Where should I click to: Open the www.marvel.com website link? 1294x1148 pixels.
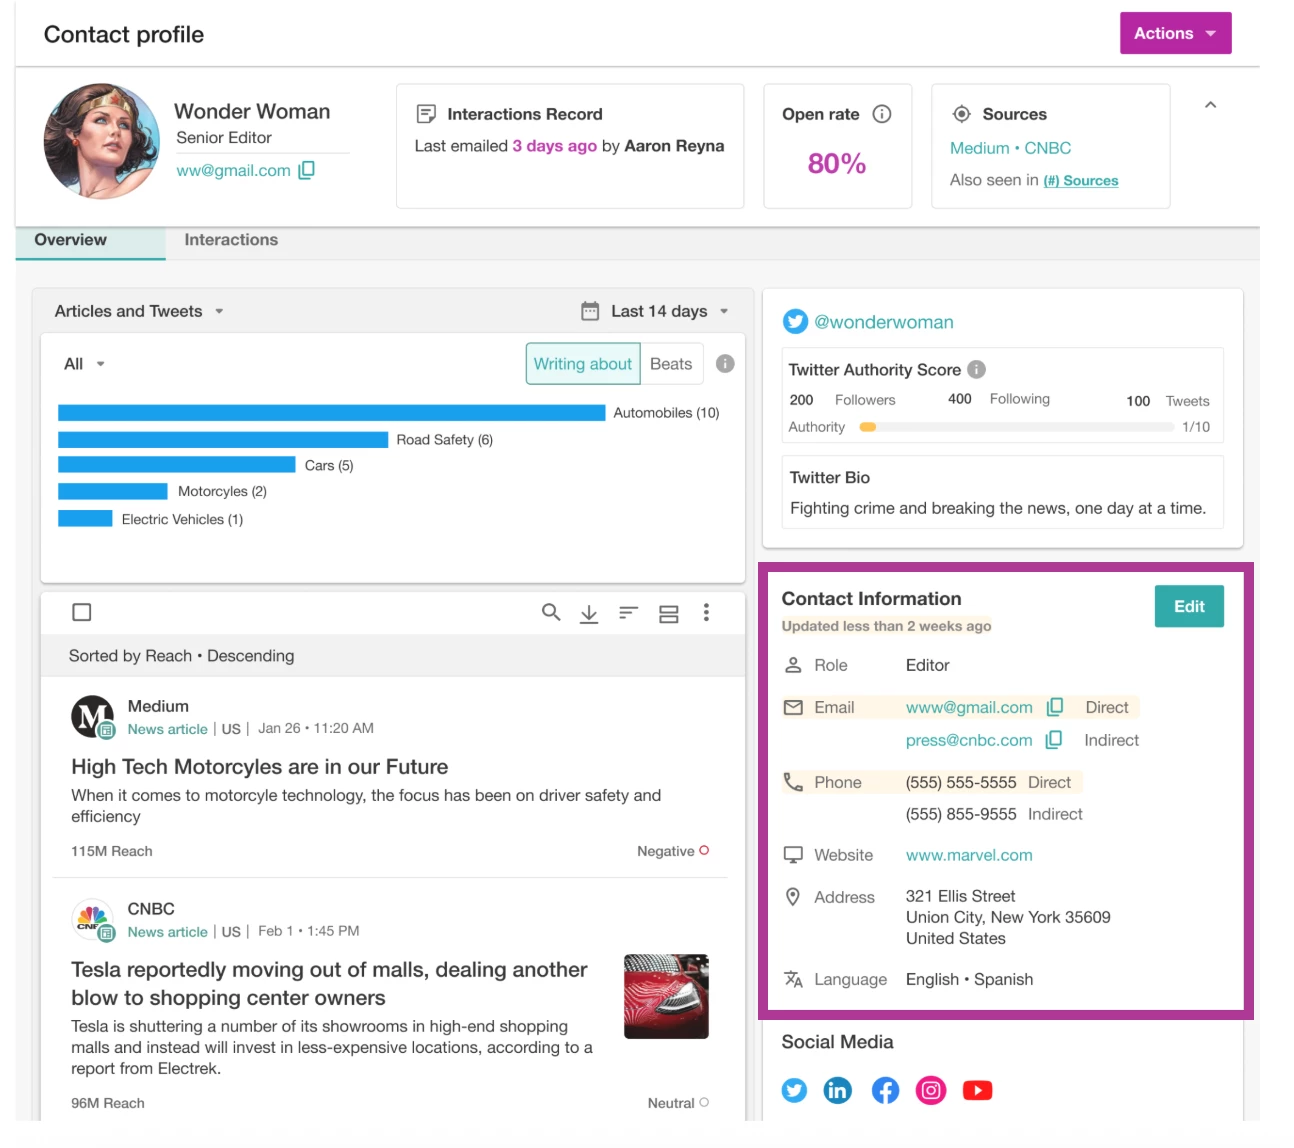(969, 855)
